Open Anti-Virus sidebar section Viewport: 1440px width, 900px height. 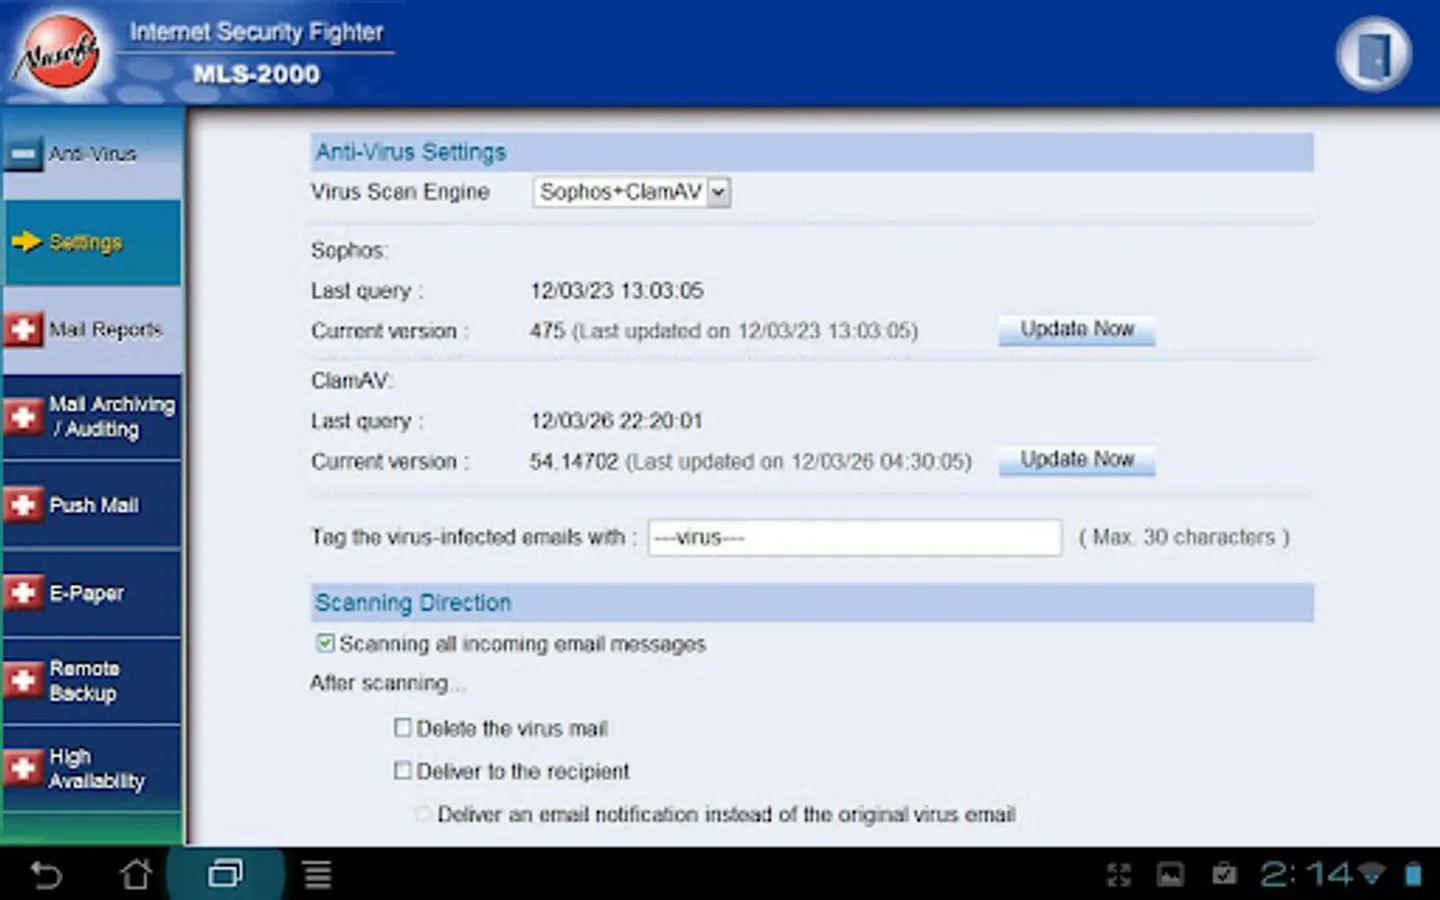point(93,154)
